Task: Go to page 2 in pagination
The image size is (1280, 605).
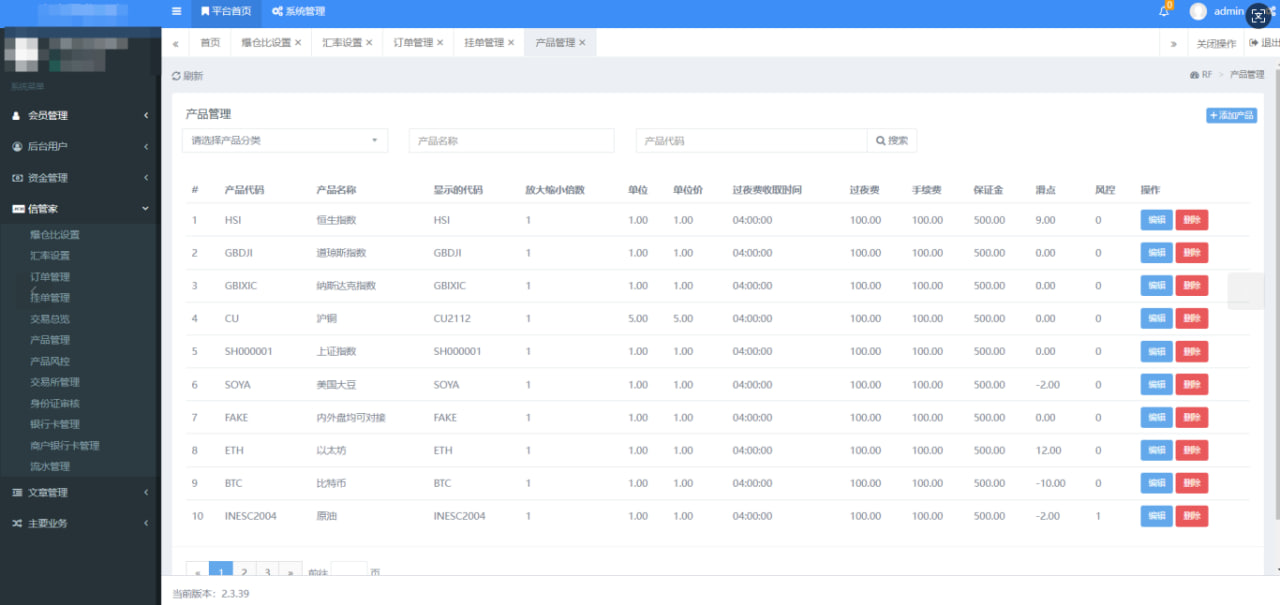Action: click(x=244, y=571)
